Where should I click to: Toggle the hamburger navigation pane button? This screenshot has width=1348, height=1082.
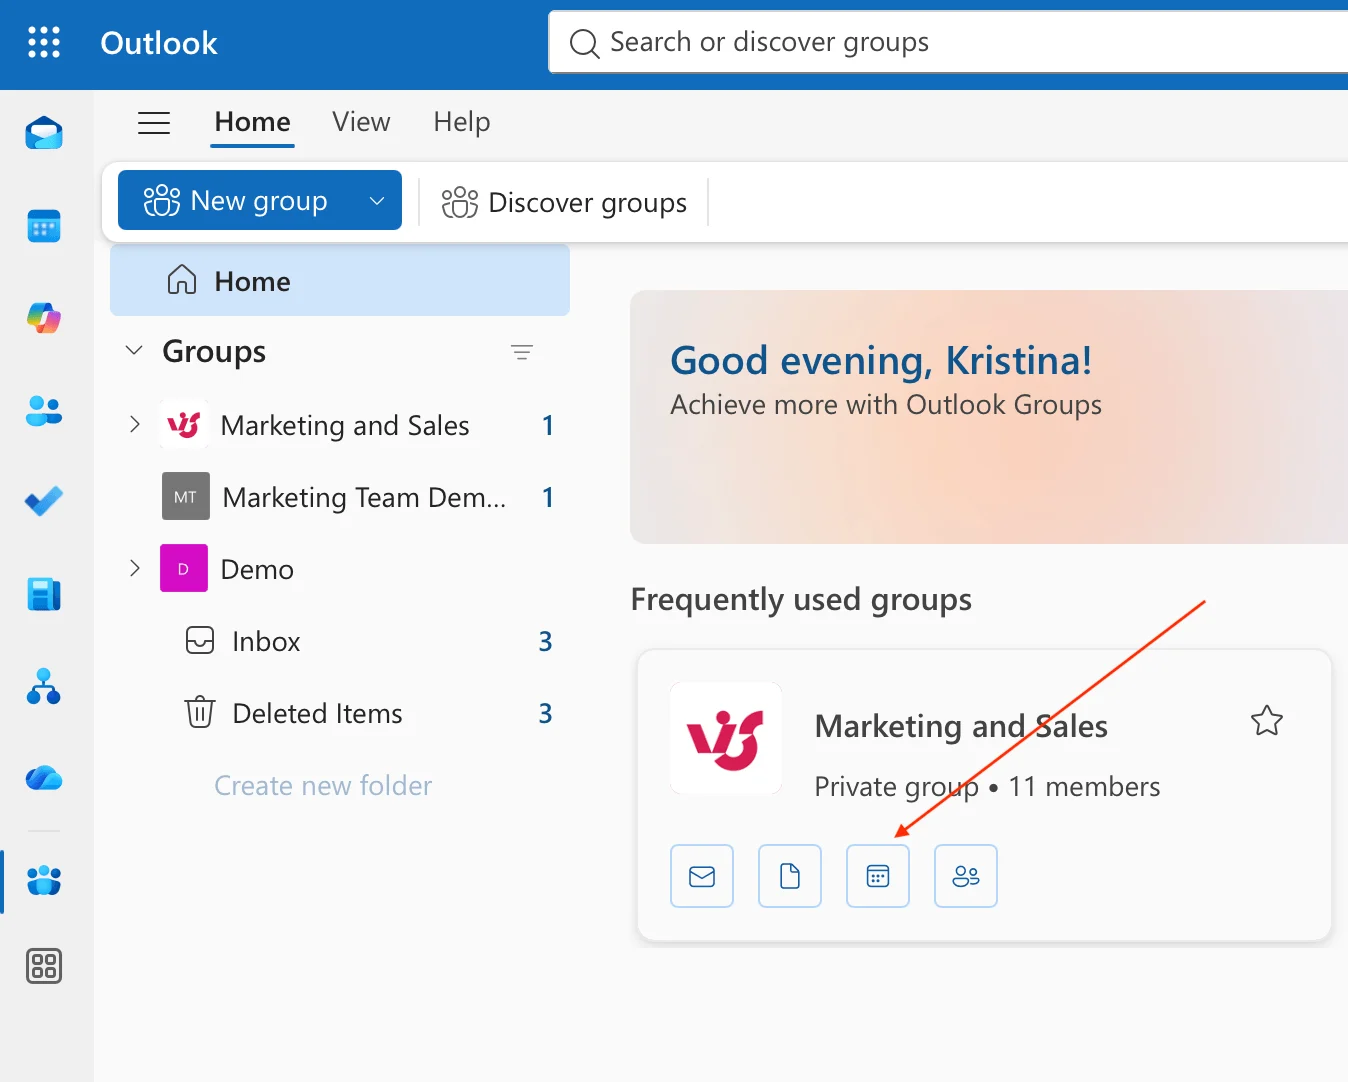pos(154,123)
